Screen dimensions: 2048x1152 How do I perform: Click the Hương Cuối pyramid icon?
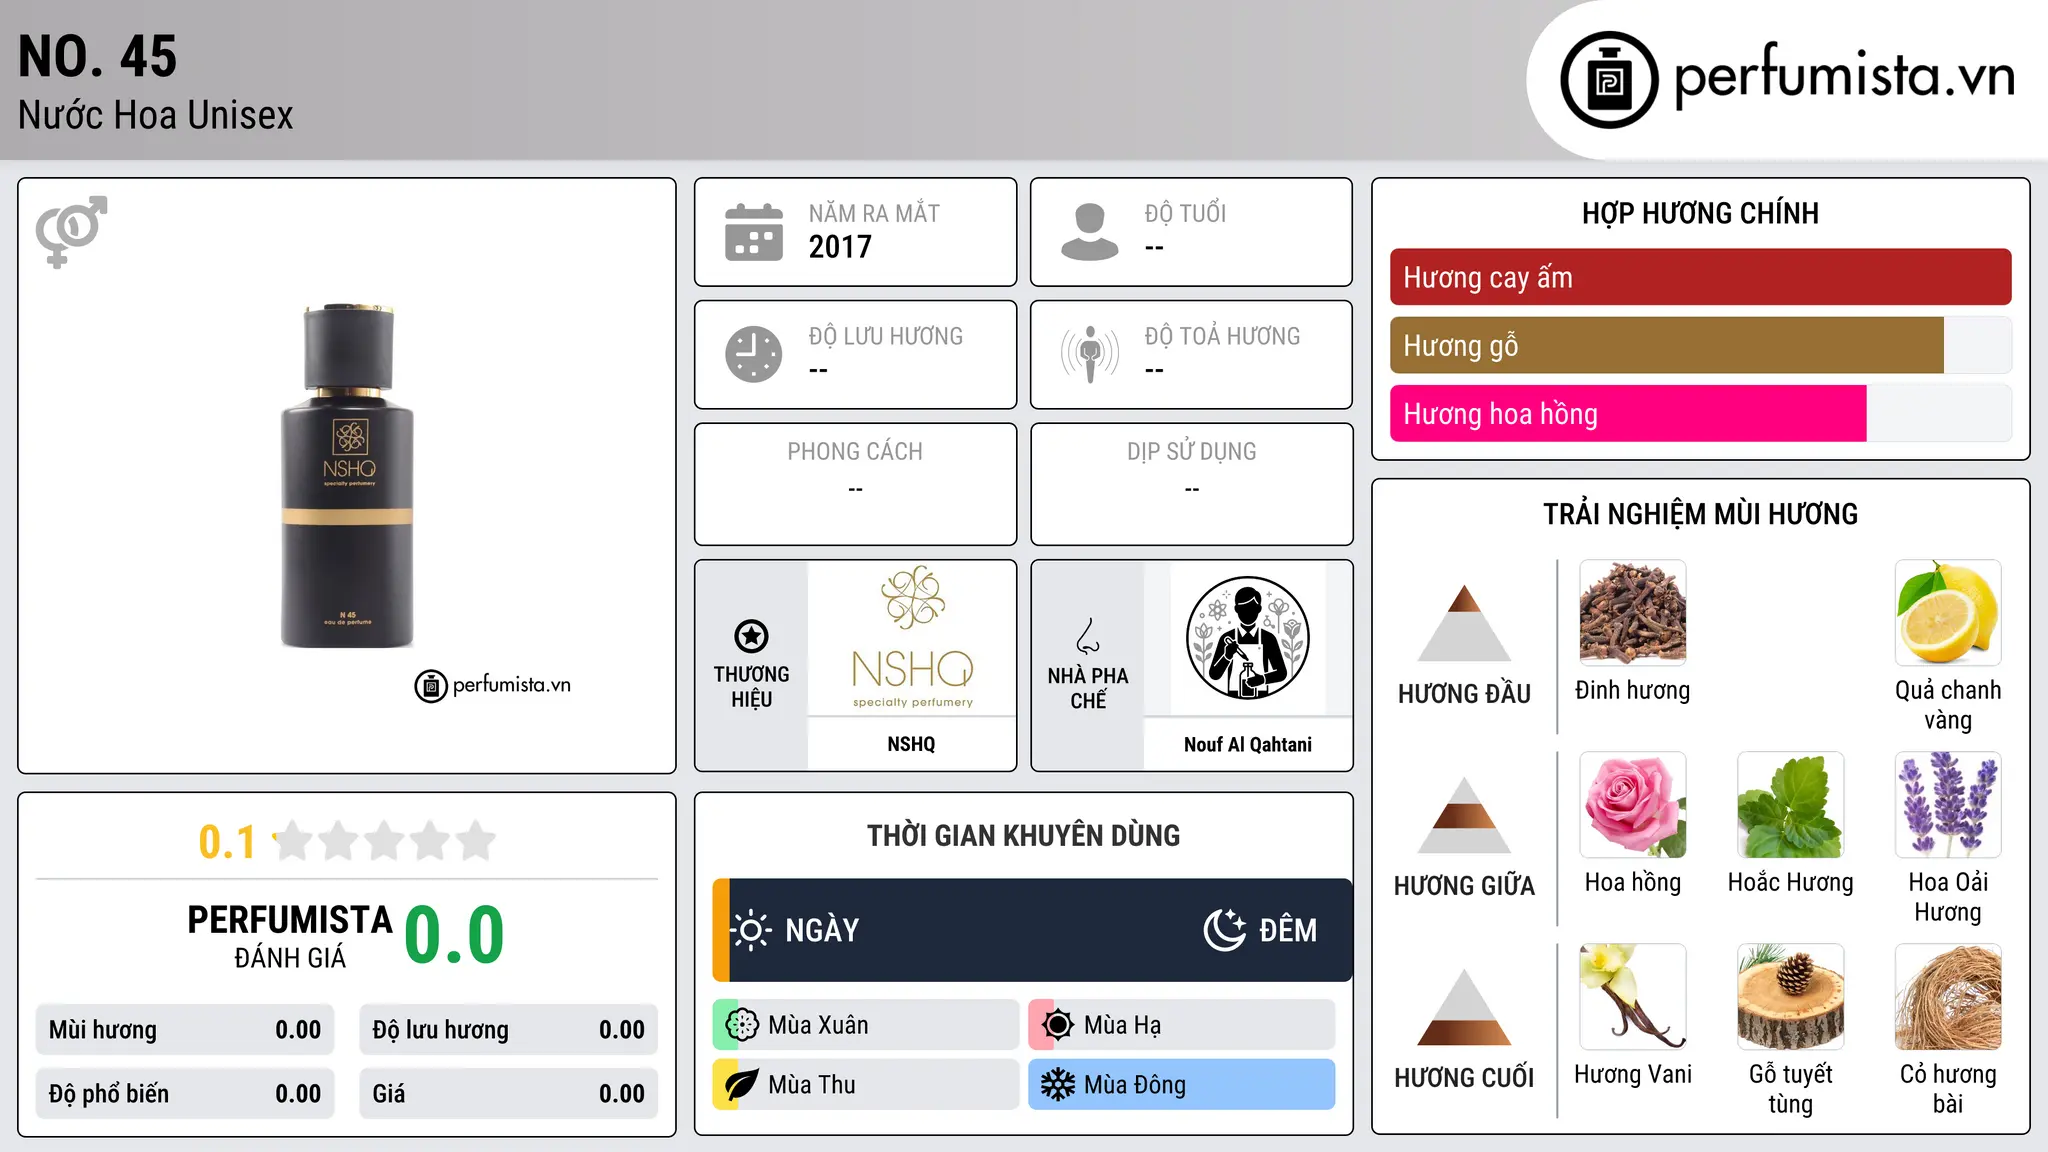(x=1464, y=1007)
